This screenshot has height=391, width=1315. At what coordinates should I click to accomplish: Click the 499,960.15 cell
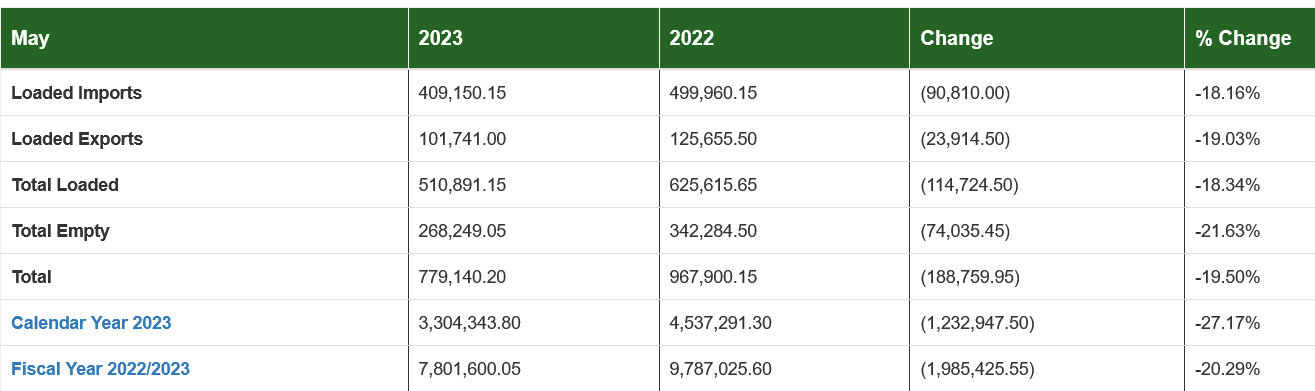point(784,93)
